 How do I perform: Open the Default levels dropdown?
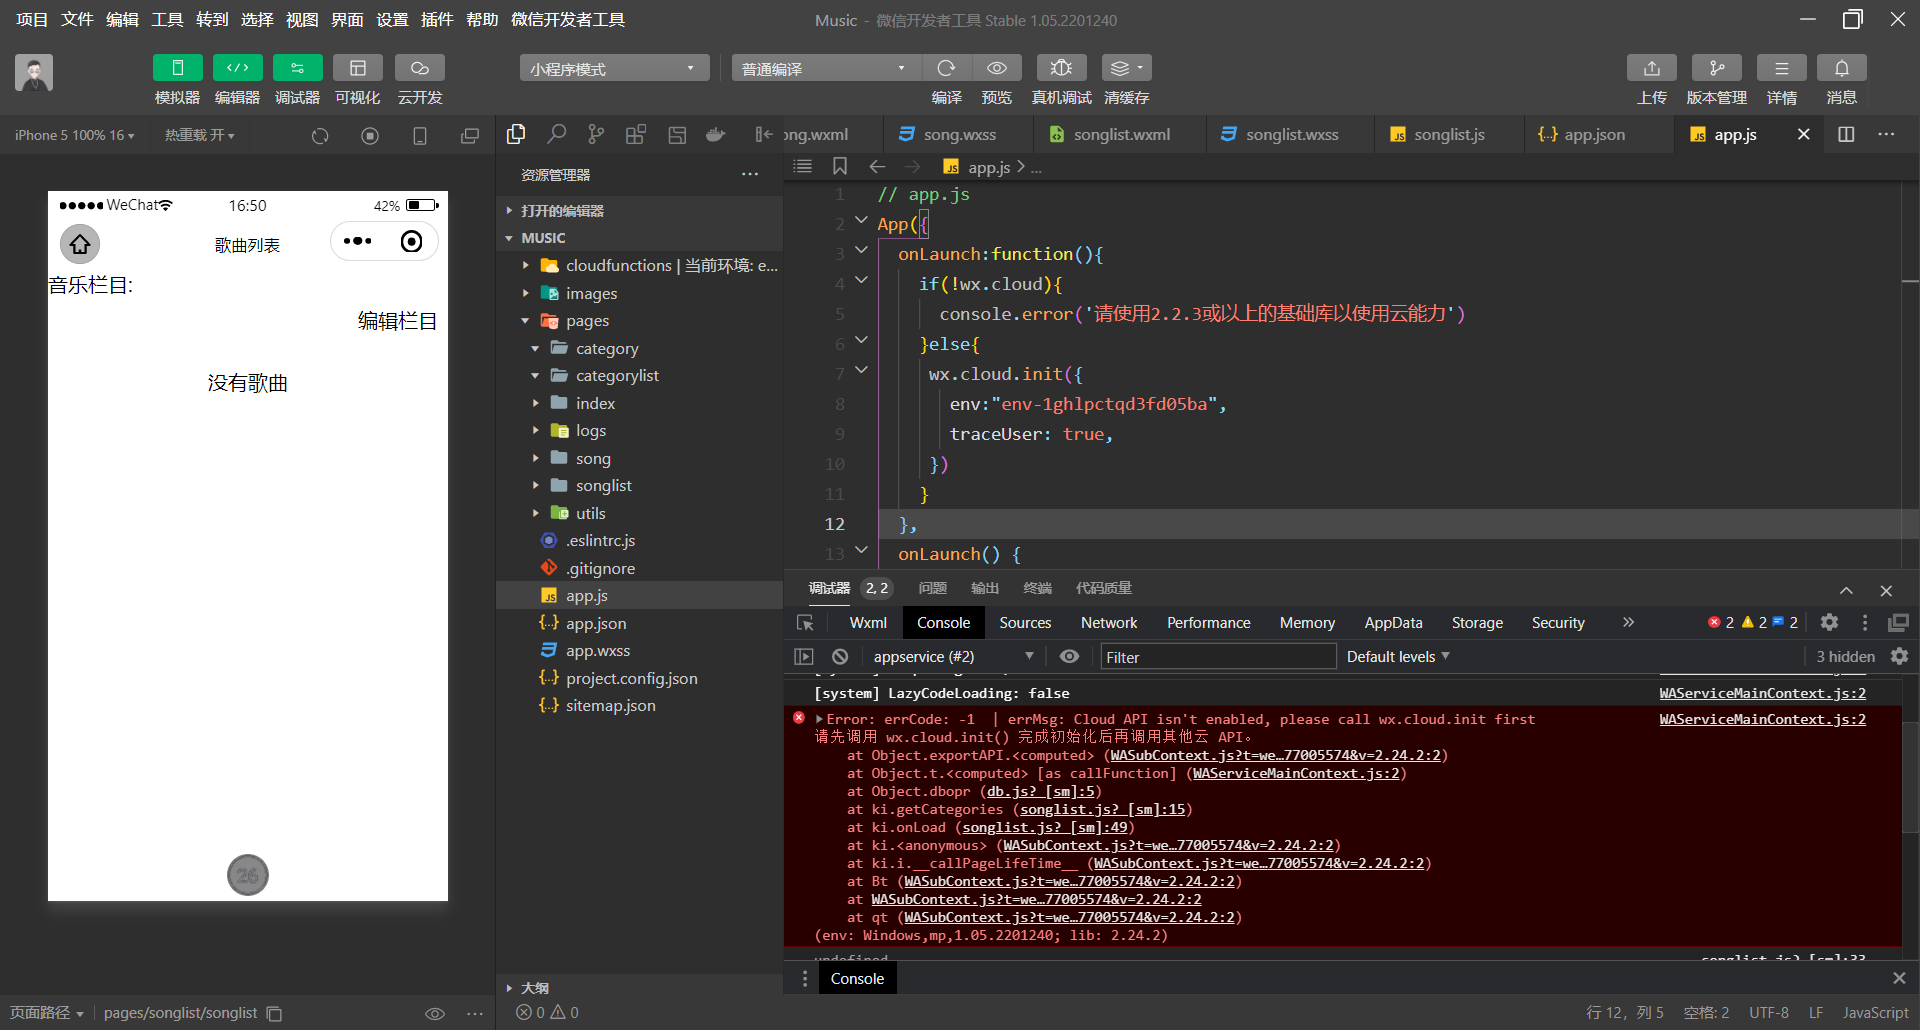coord(1397,657)
